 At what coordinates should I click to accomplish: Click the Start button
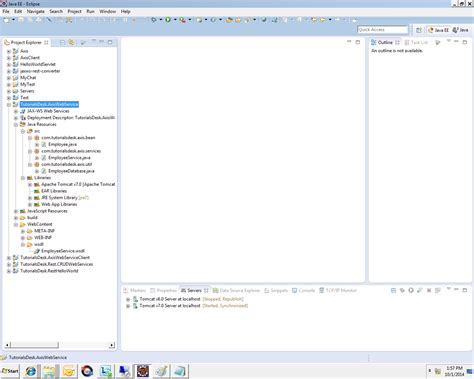point(10,371)
